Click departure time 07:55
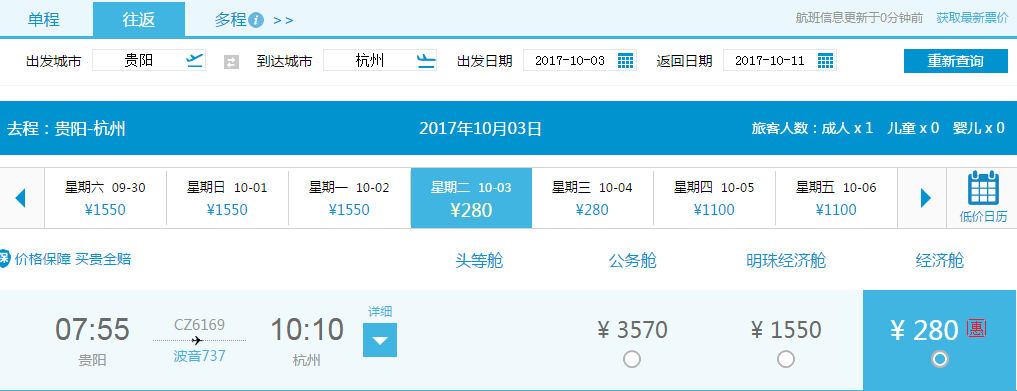Viewport: 1017px width, 391px height. [x=92, y=329]
